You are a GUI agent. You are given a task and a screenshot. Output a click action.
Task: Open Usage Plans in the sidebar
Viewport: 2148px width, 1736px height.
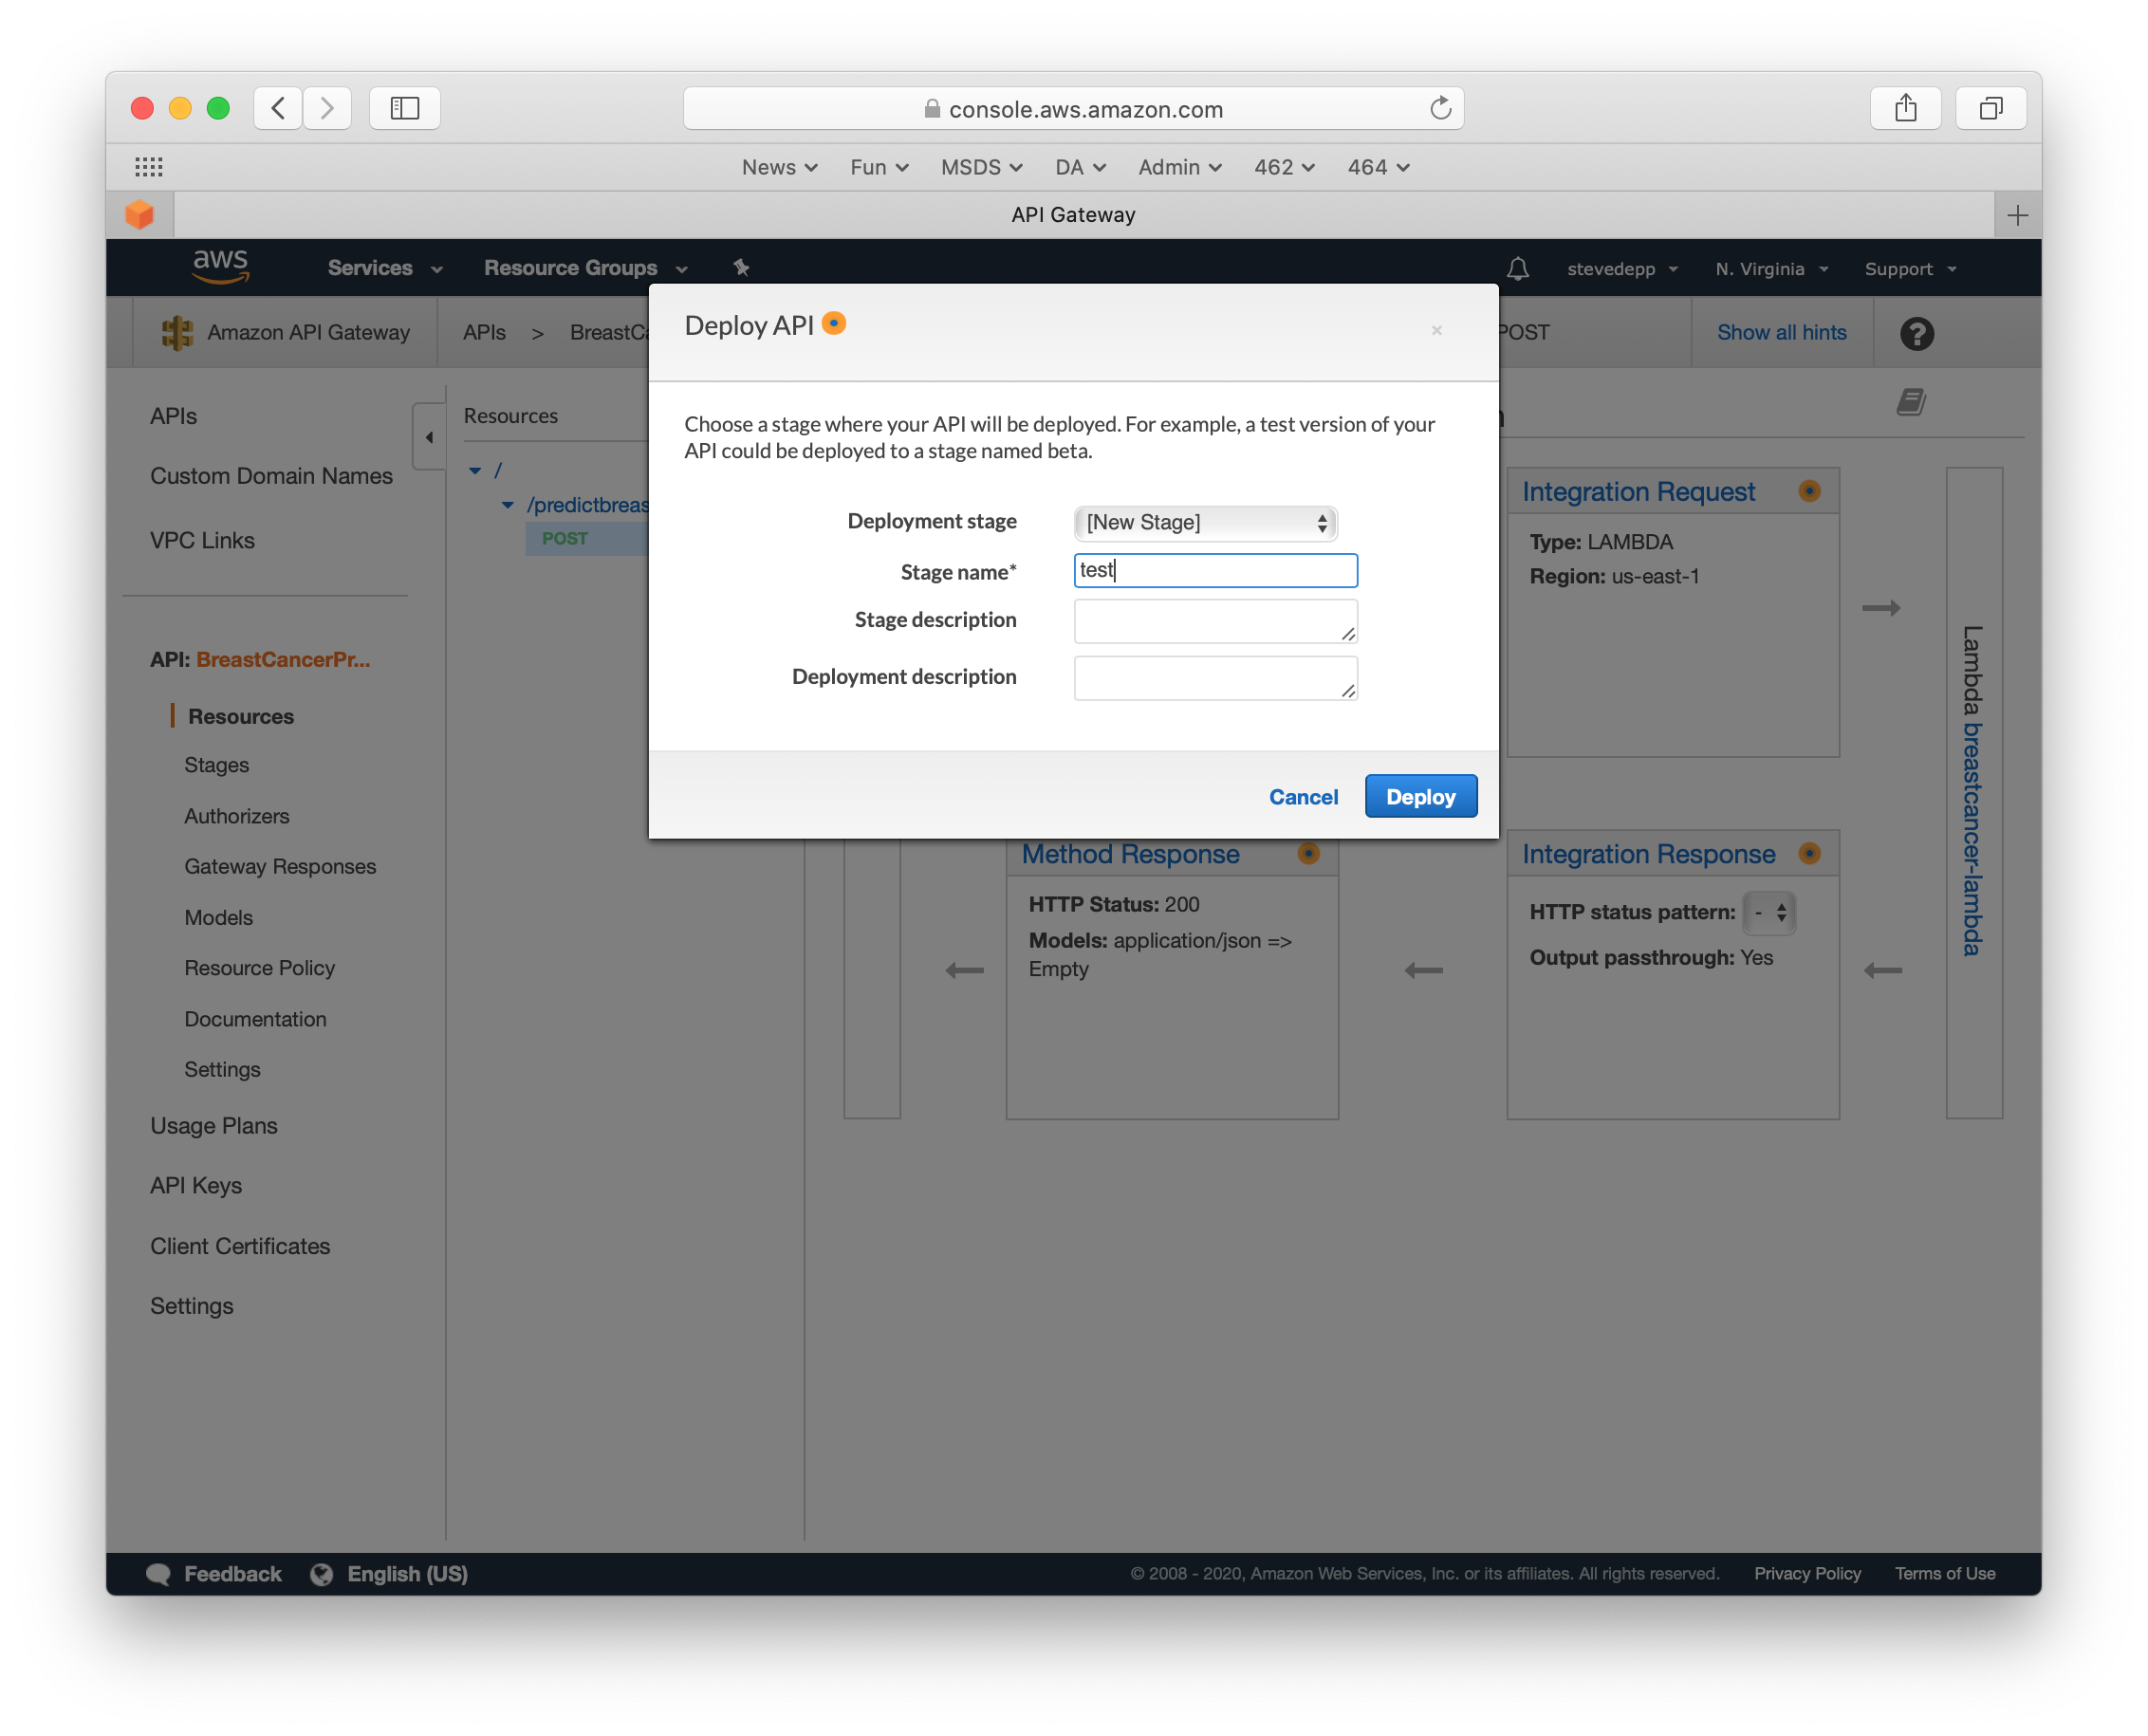point(213,1126)
